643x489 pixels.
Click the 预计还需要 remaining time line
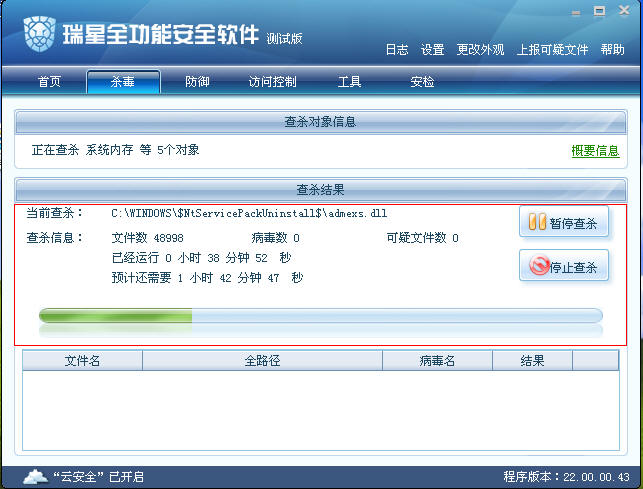point(207,278)
